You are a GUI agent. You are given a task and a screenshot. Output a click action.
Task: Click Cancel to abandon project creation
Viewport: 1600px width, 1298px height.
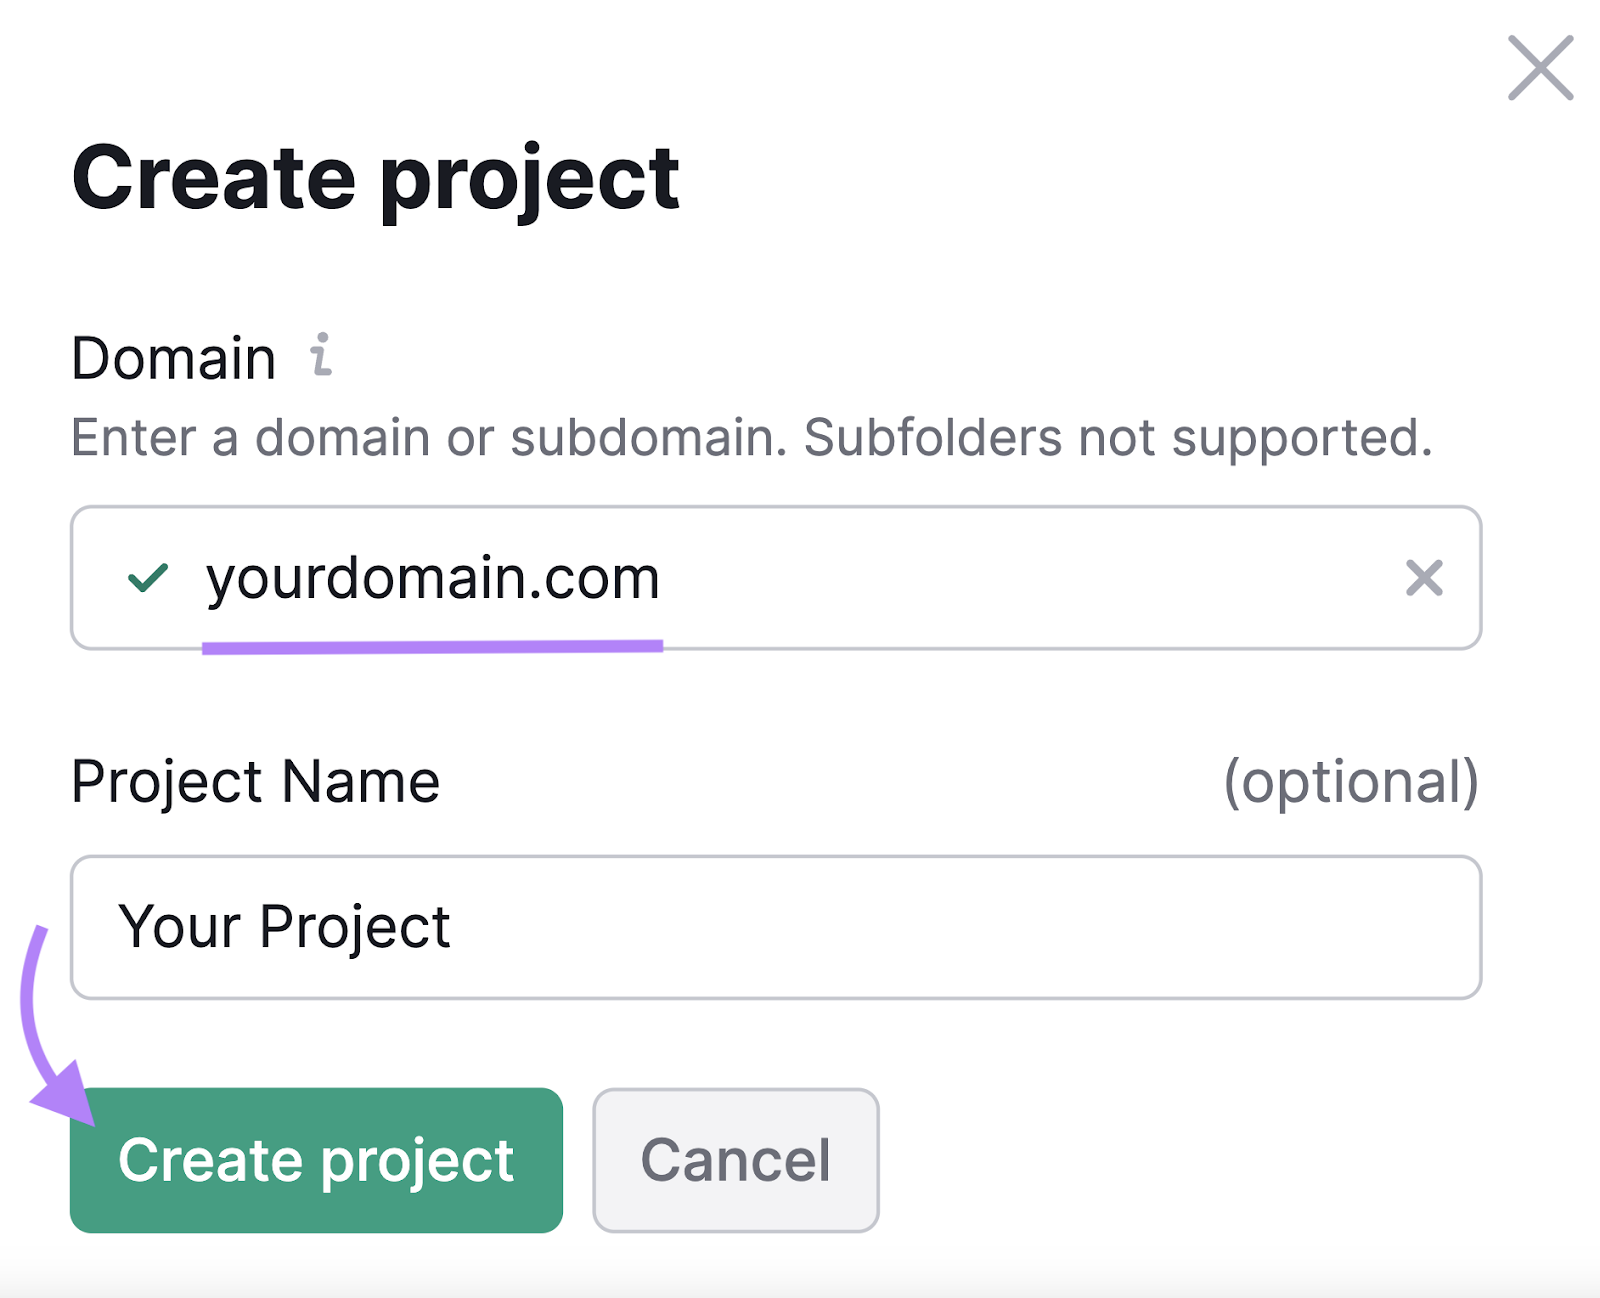(x=736, y=1160)
